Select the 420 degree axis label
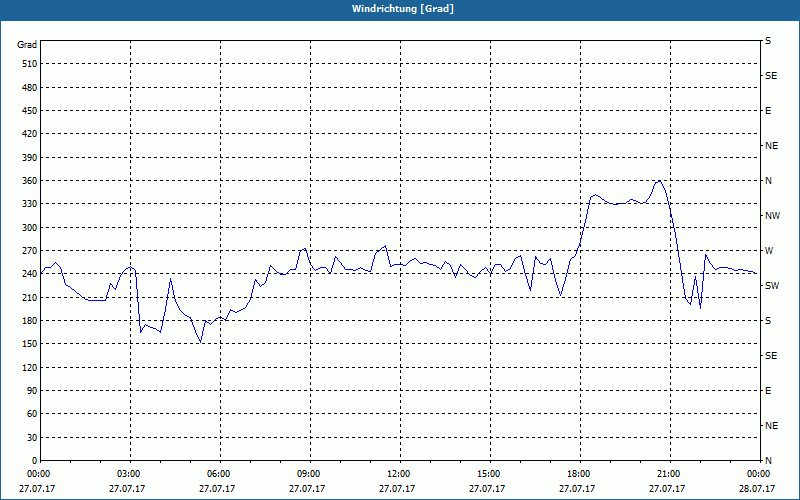Image resolution: width=800 pixels, height=500 pixels. tap(29, 134)
